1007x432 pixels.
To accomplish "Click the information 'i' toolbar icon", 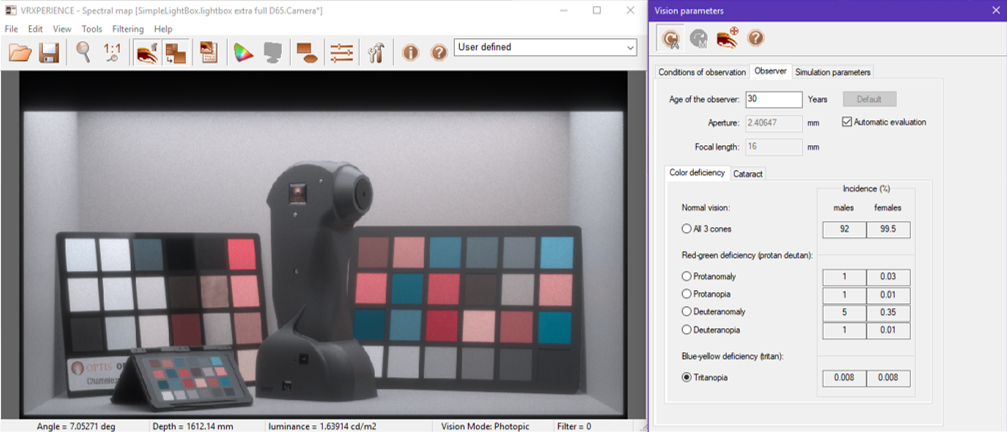I will pyautogui.click(x=410, y=53).
